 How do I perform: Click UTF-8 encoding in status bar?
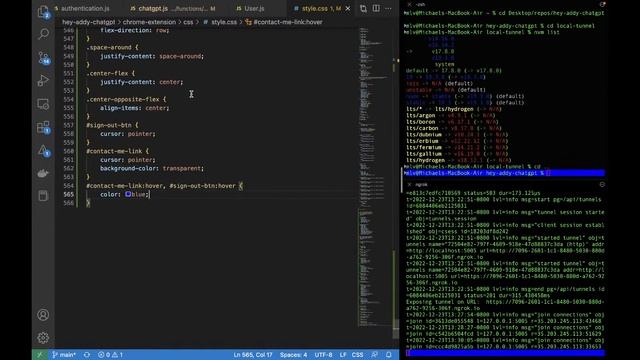click(x=323, y=355)
